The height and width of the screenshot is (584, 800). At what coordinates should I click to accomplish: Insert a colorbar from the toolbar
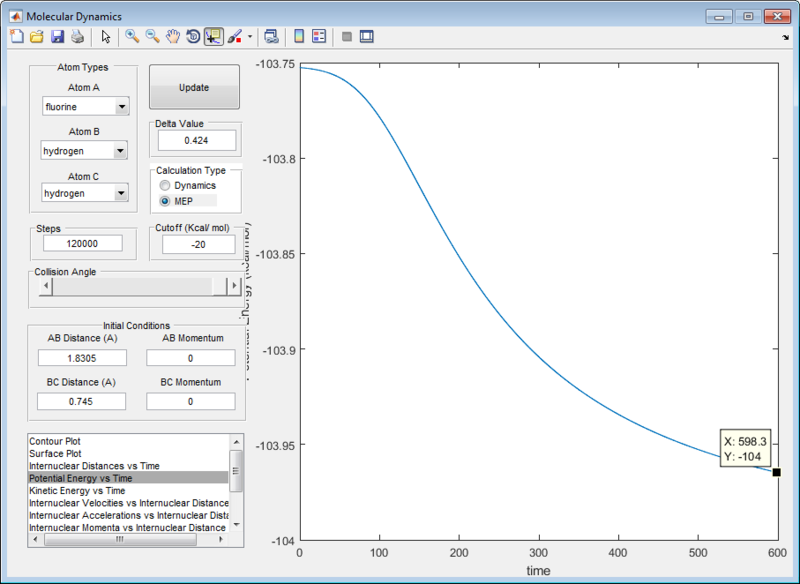[x=298, y=37]
